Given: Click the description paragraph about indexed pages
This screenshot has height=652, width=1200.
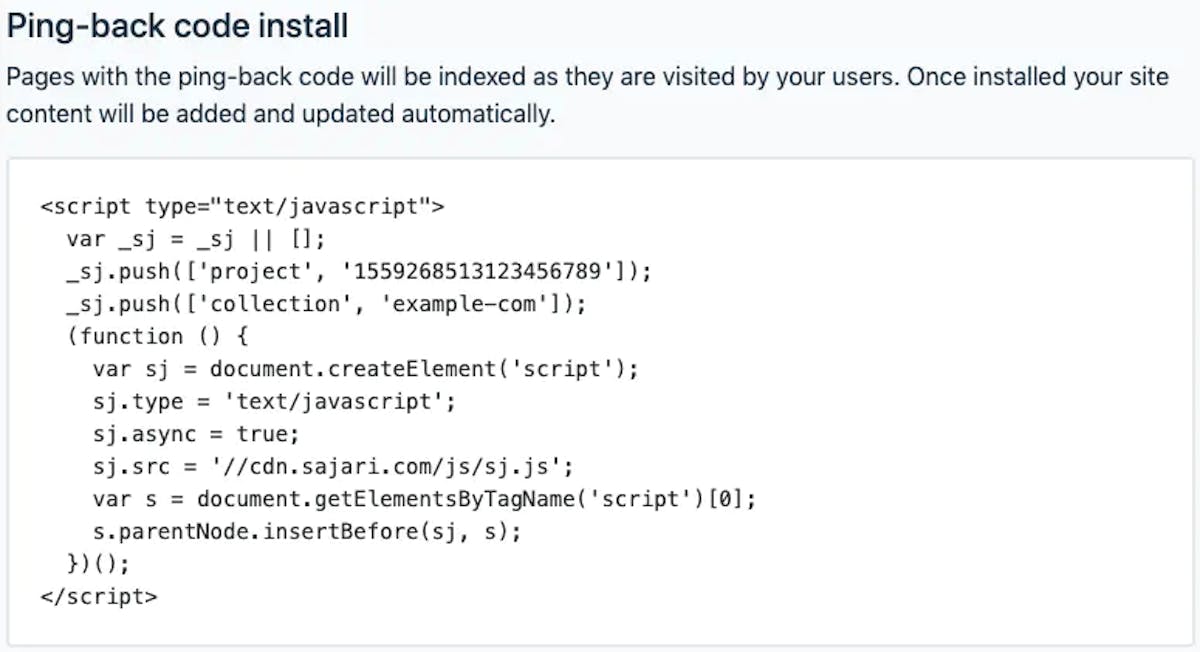Looking at the screenshot, I should click(x=587, y=96).
